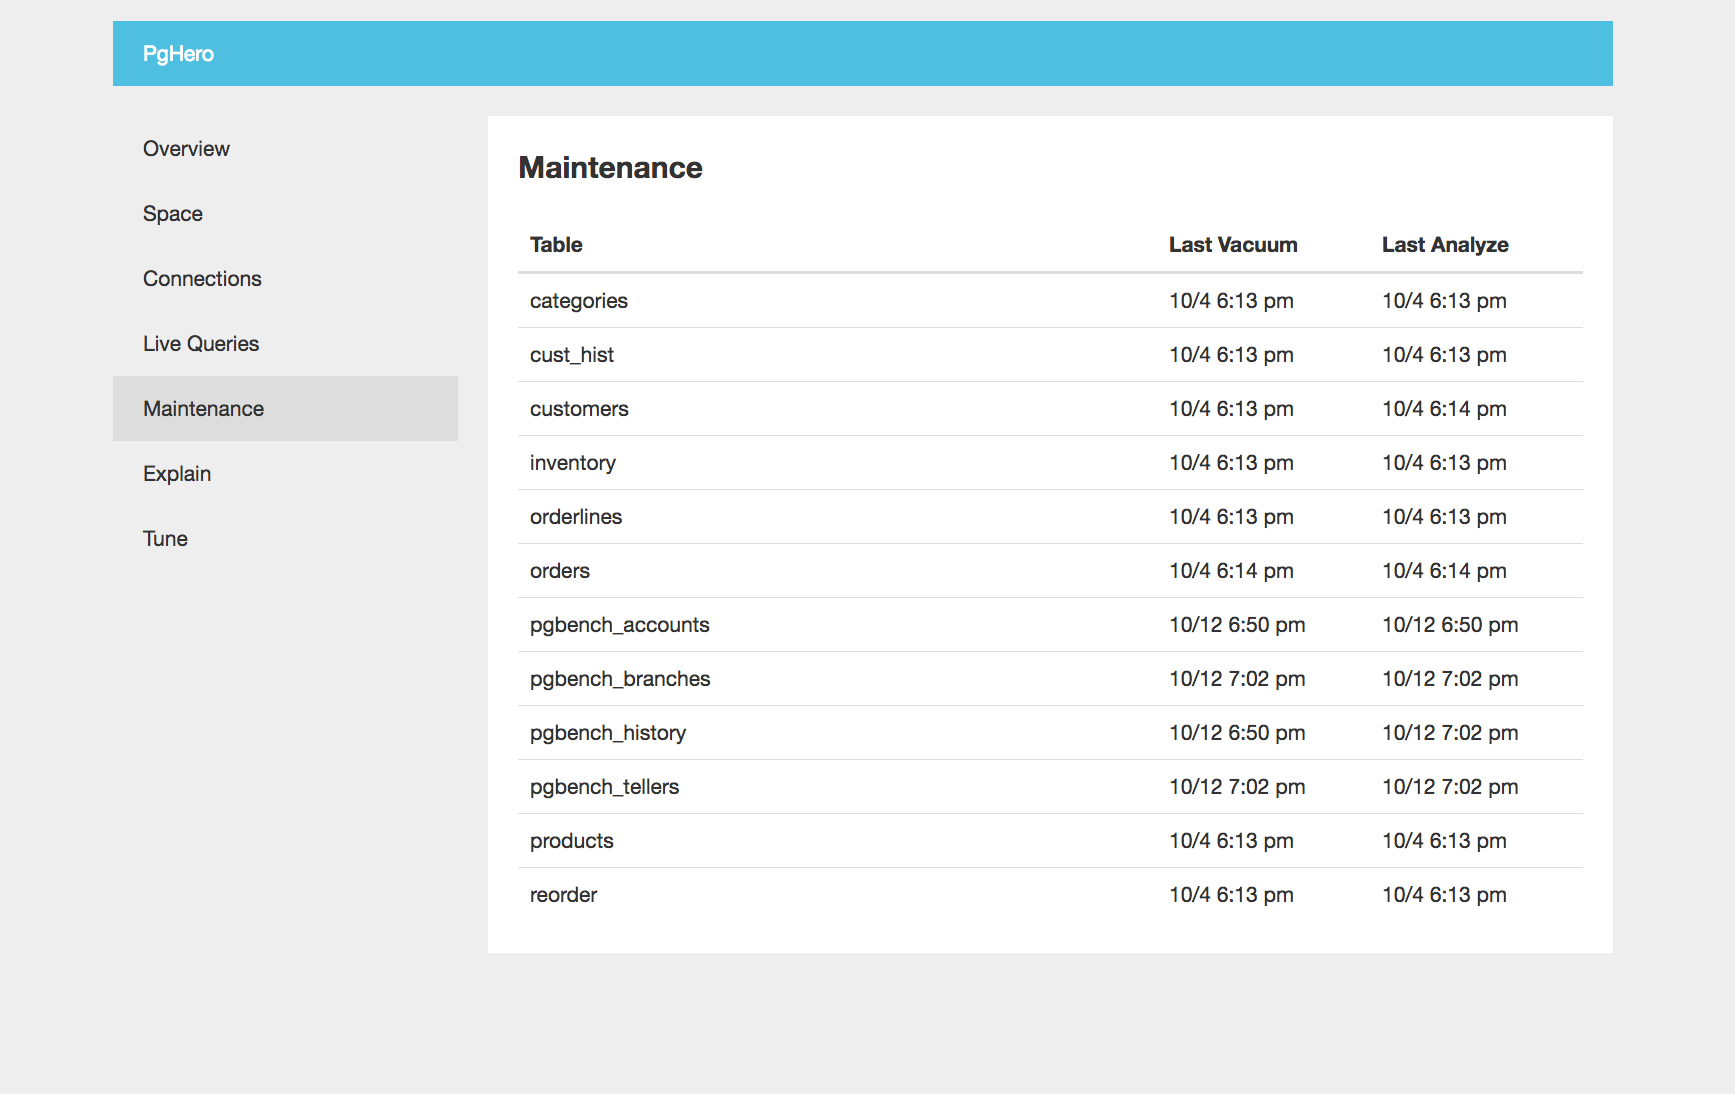This screenshot has height=1094, width=1735.
Task: Click the customers table entry
Action: (x=579, y=408)
